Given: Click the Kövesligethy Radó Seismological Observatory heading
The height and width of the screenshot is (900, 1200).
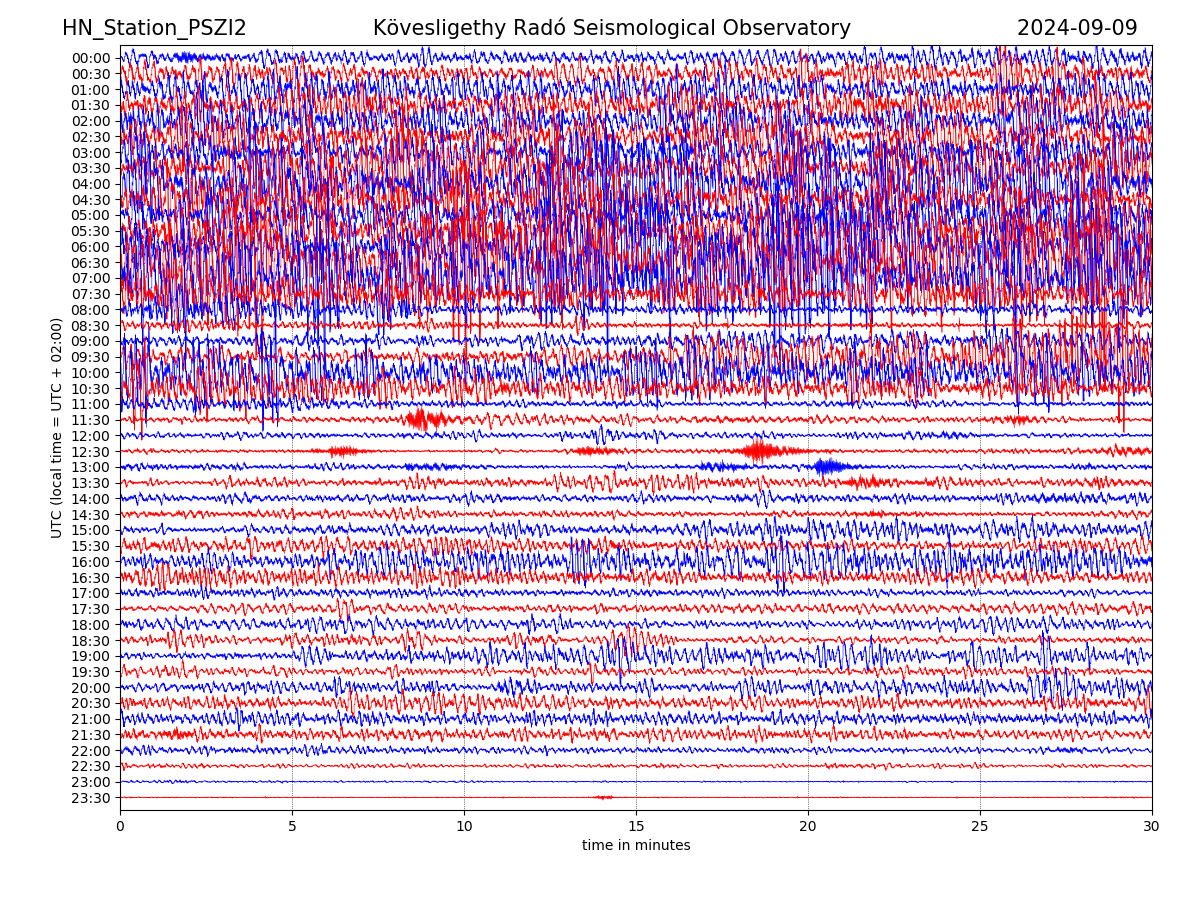Looking at the screenshot, I should [x=611, y=29].
